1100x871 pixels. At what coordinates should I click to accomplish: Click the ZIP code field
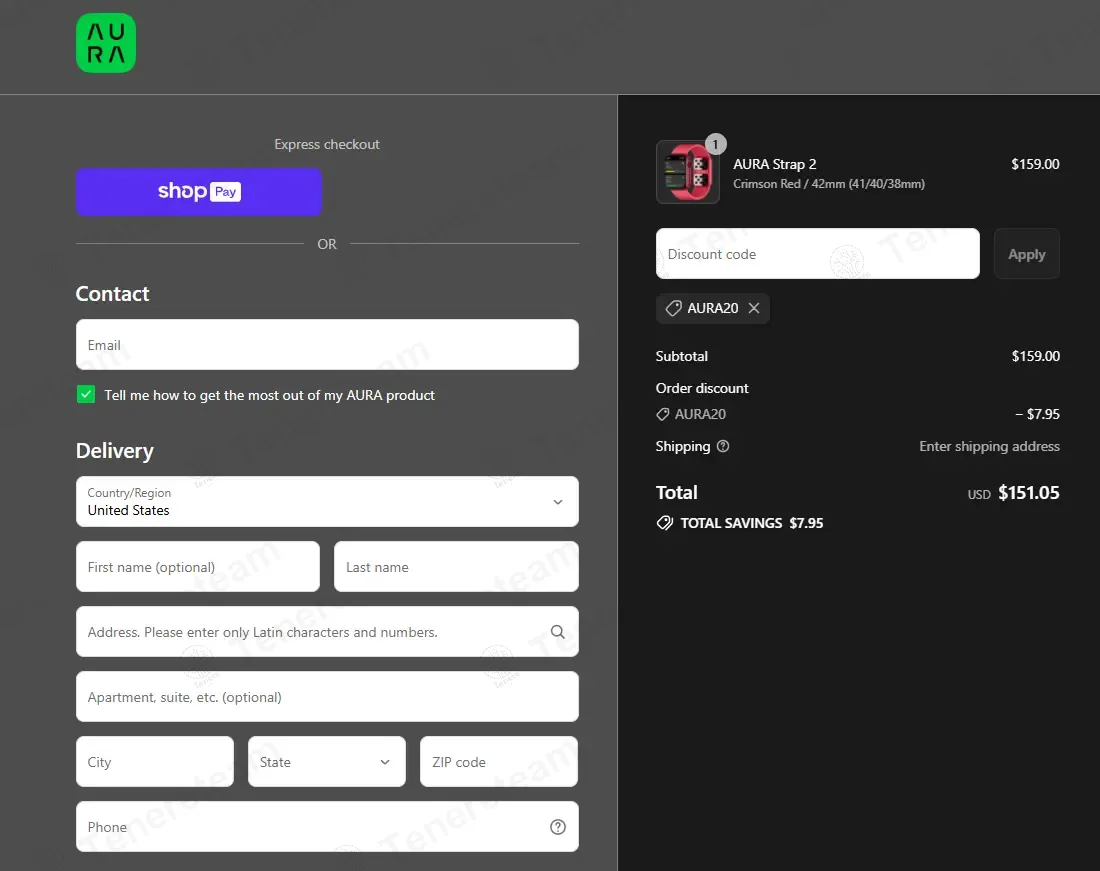498,762
